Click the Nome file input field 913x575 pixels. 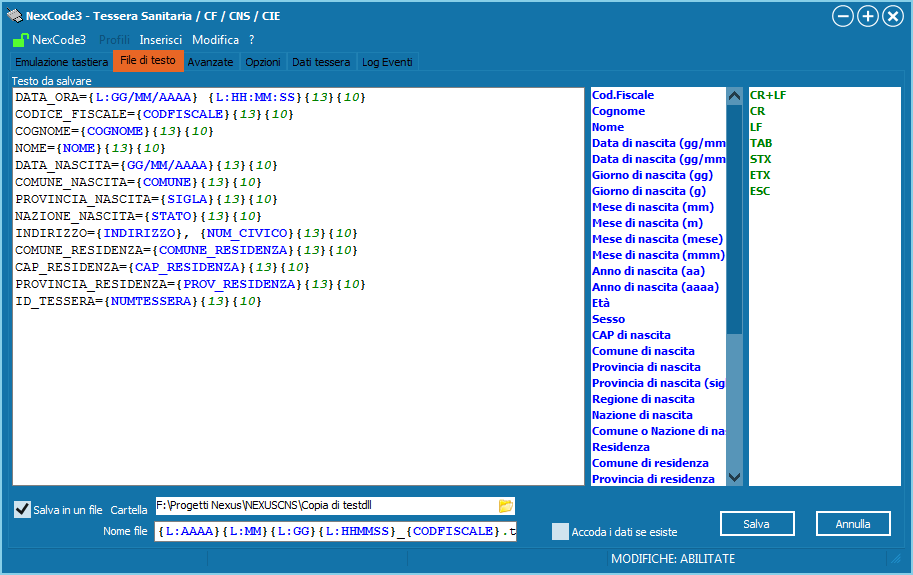click(x=335, y=531)
